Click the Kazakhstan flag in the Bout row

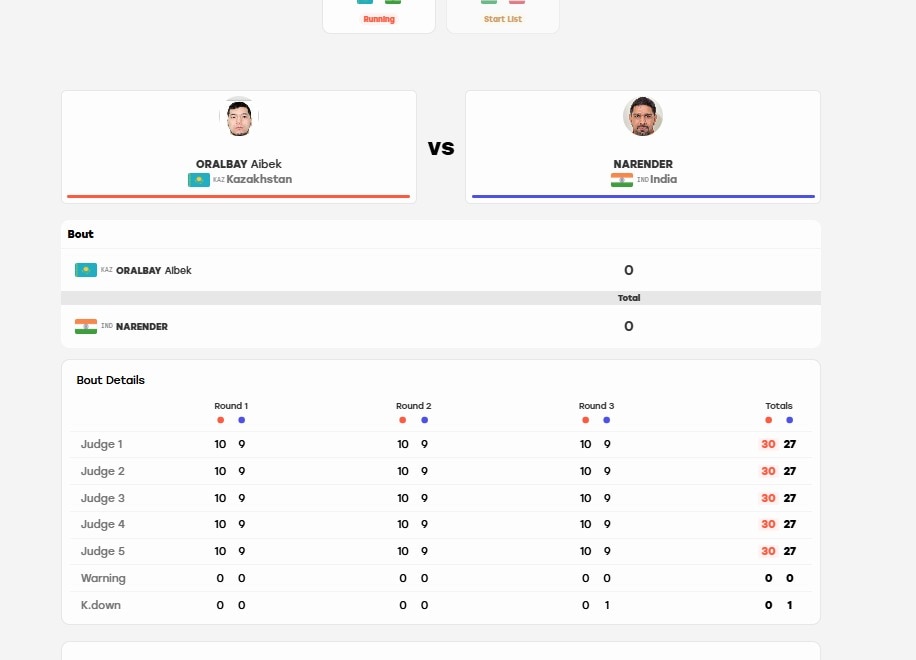point(86,270)
